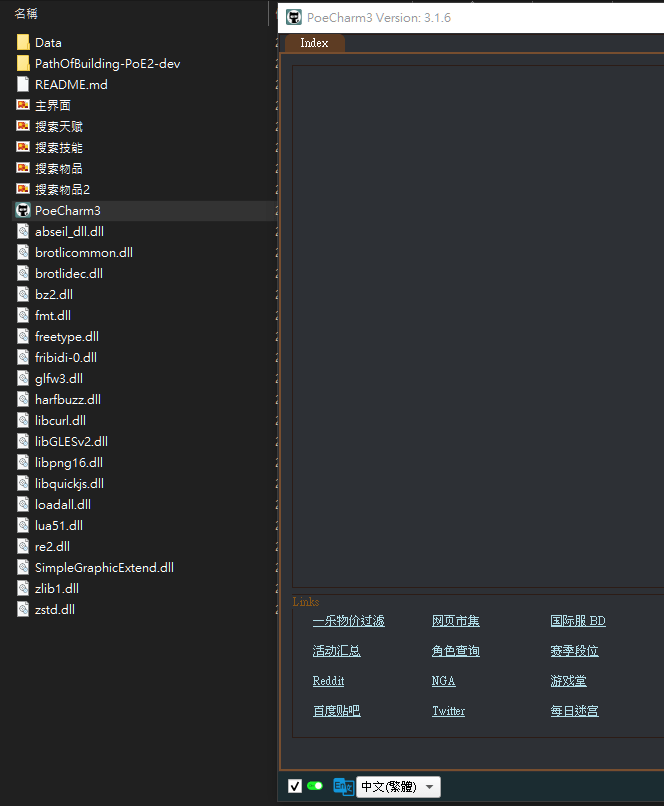The height and width of the screenshot is (806, 664).
Task: Open the NGA link
Action: pos(443,681)
